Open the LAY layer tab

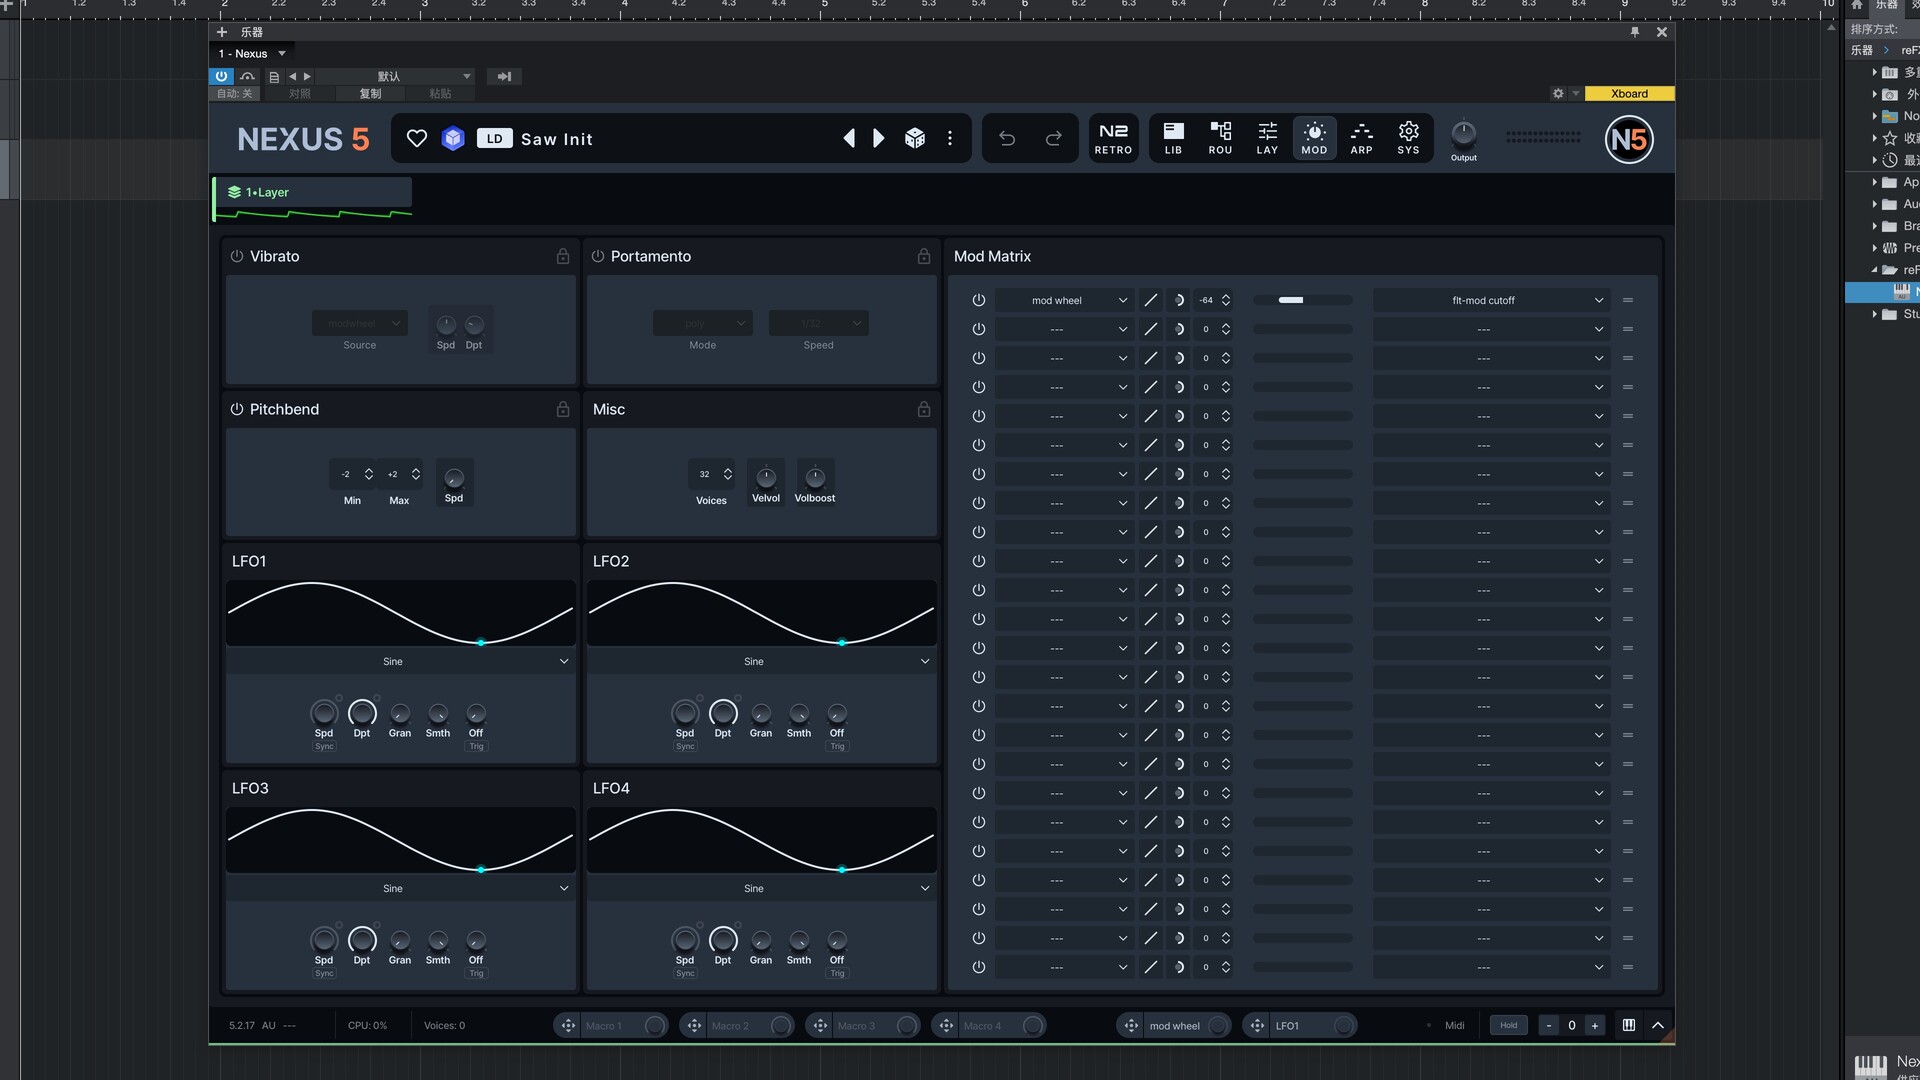click(1267, 138)
